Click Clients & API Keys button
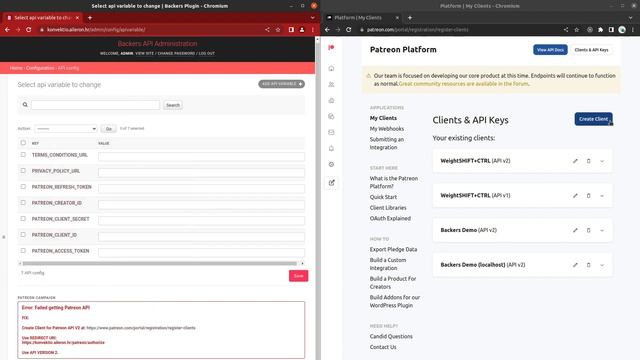The image size is (640, 360). pos(591,50)
